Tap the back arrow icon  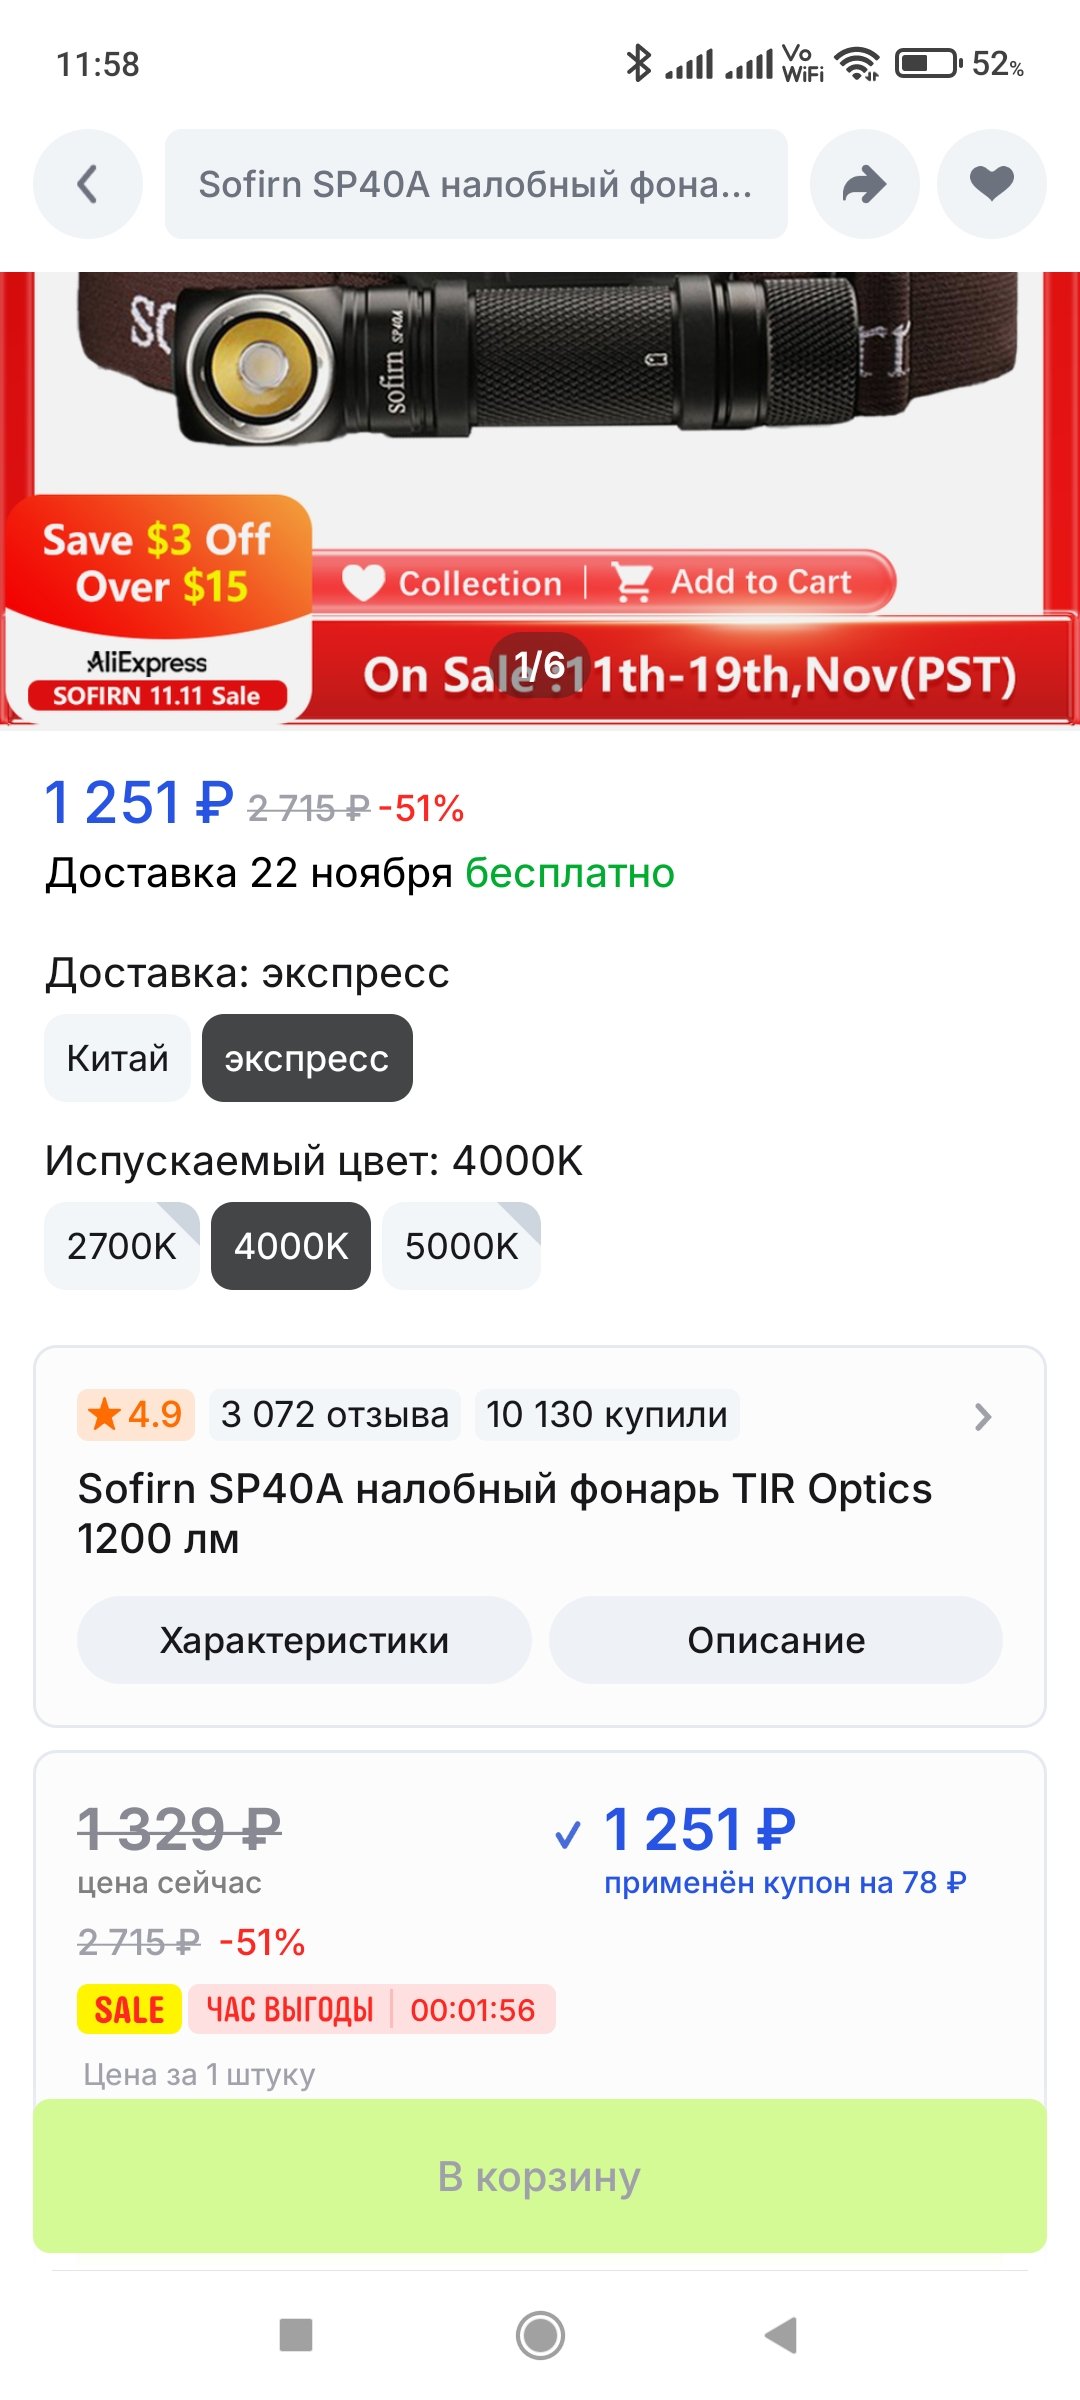(88, 184)
